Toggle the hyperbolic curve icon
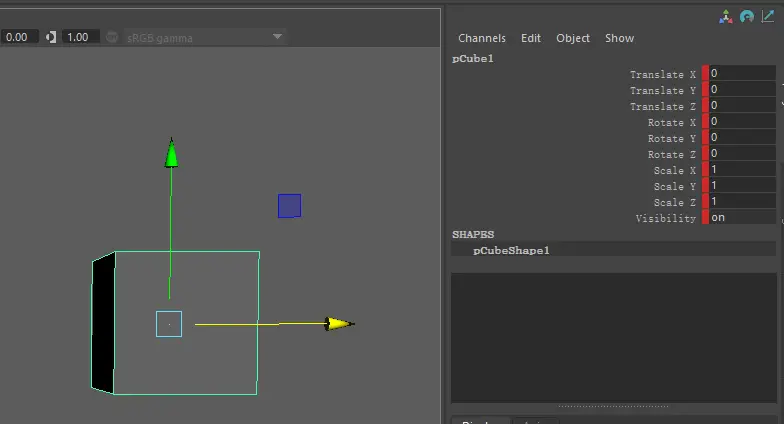Viewport: 784px width, 424px height. (767, 17)
